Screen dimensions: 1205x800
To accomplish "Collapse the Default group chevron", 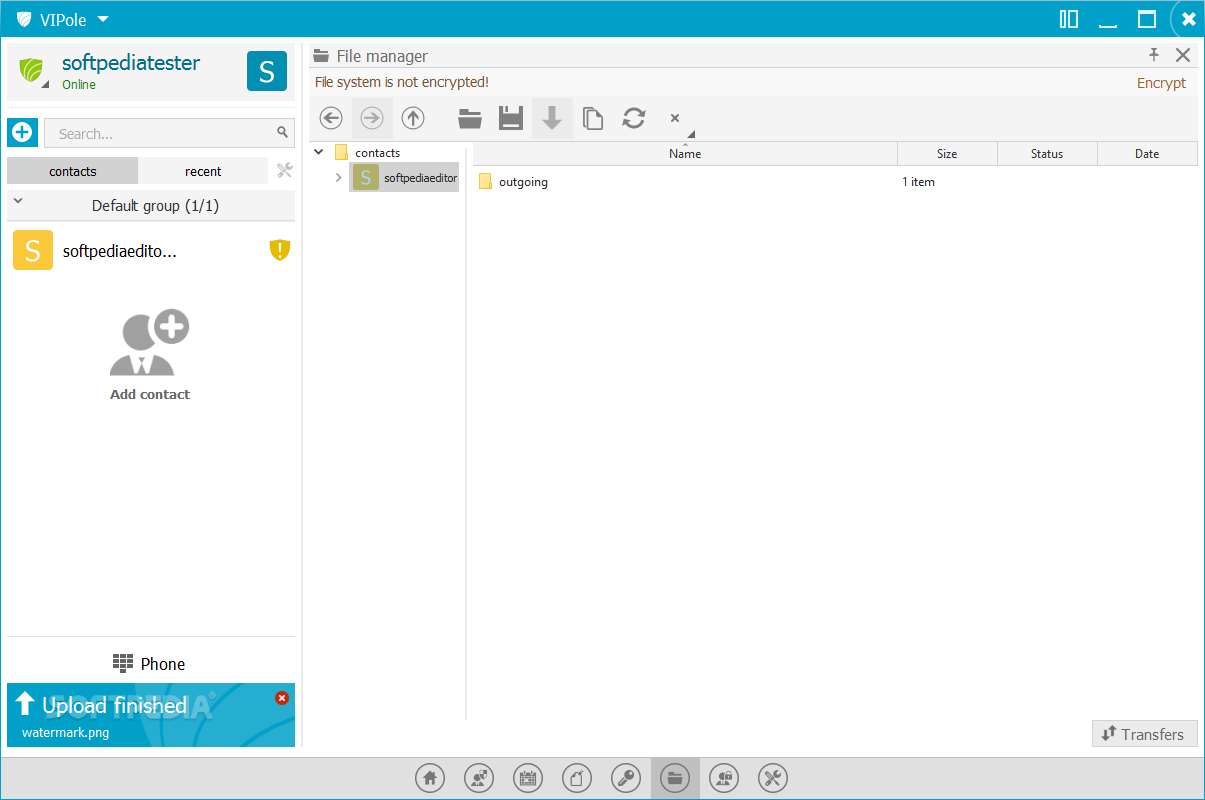I will click(x=18, y=203).
